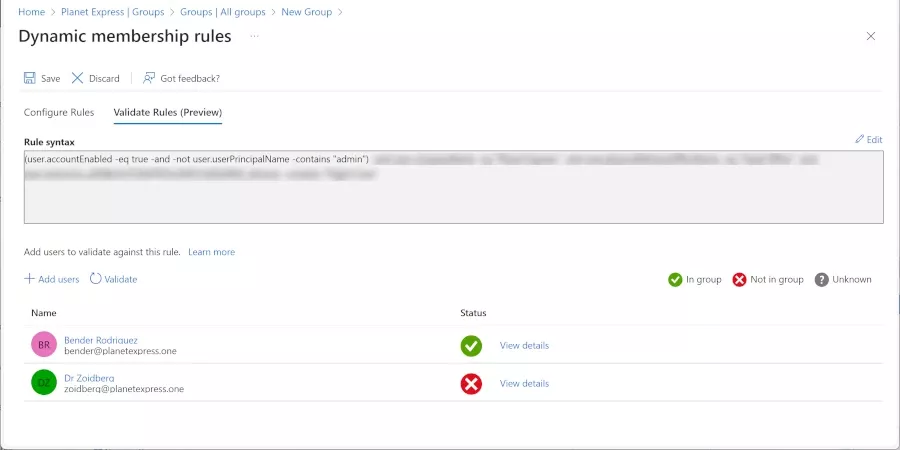Discard changes using the X icon

[78, 78]
